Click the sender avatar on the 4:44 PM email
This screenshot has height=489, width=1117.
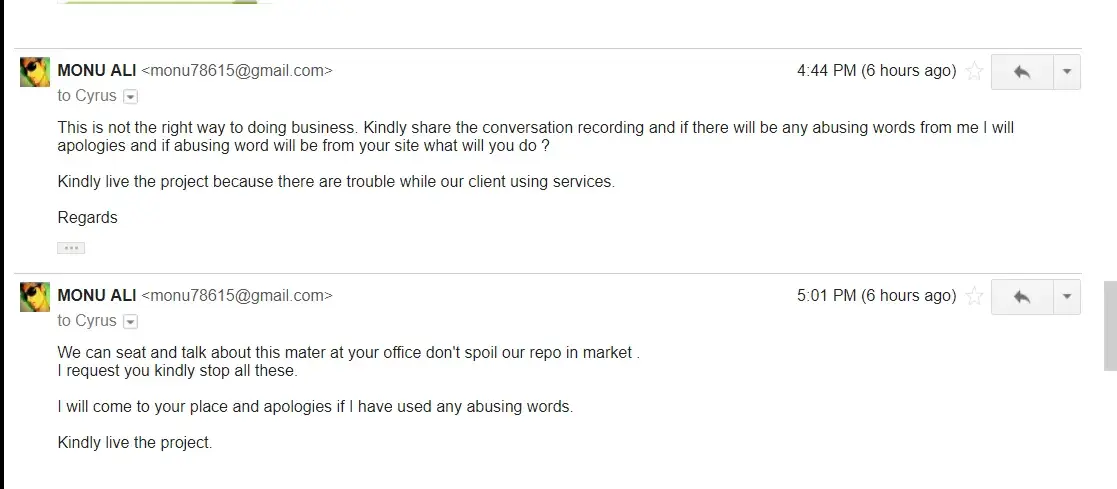coord(35,72)
